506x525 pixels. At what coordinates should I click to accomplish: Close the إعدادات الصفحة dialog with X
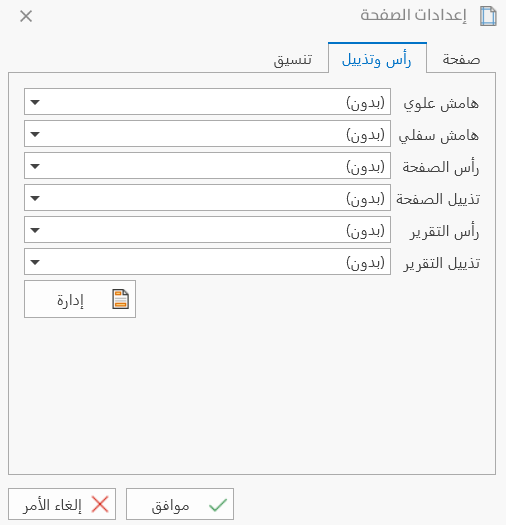coord(26,16)
